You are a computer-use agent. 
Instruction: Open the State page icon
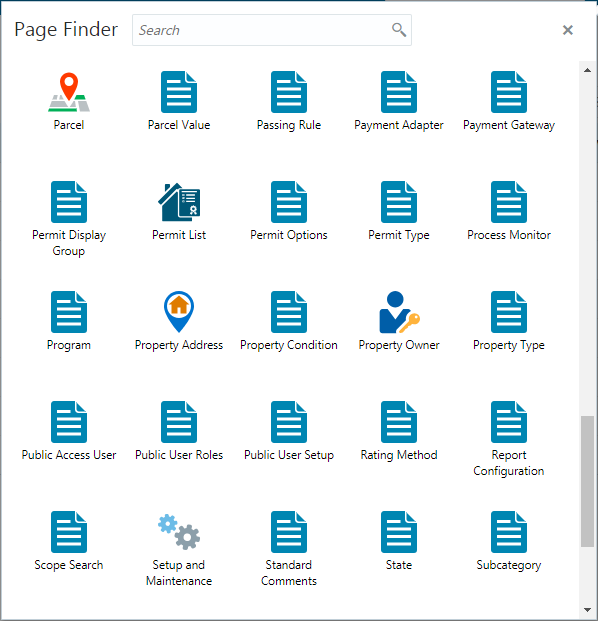pyautogui.click(x=399, y=532)
